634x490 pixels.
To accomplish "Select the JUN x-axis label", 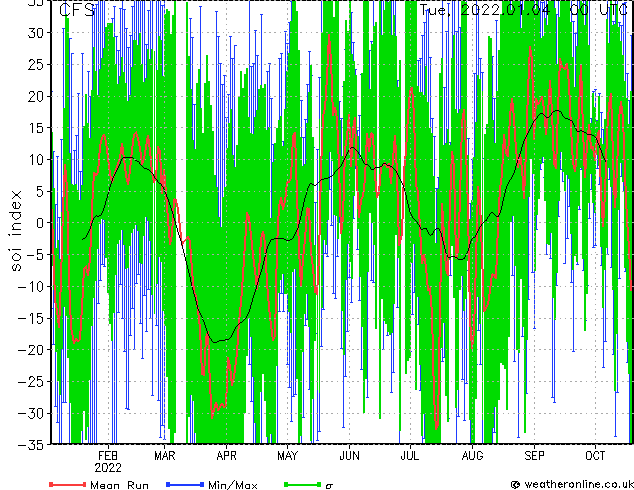I will 349,456.
